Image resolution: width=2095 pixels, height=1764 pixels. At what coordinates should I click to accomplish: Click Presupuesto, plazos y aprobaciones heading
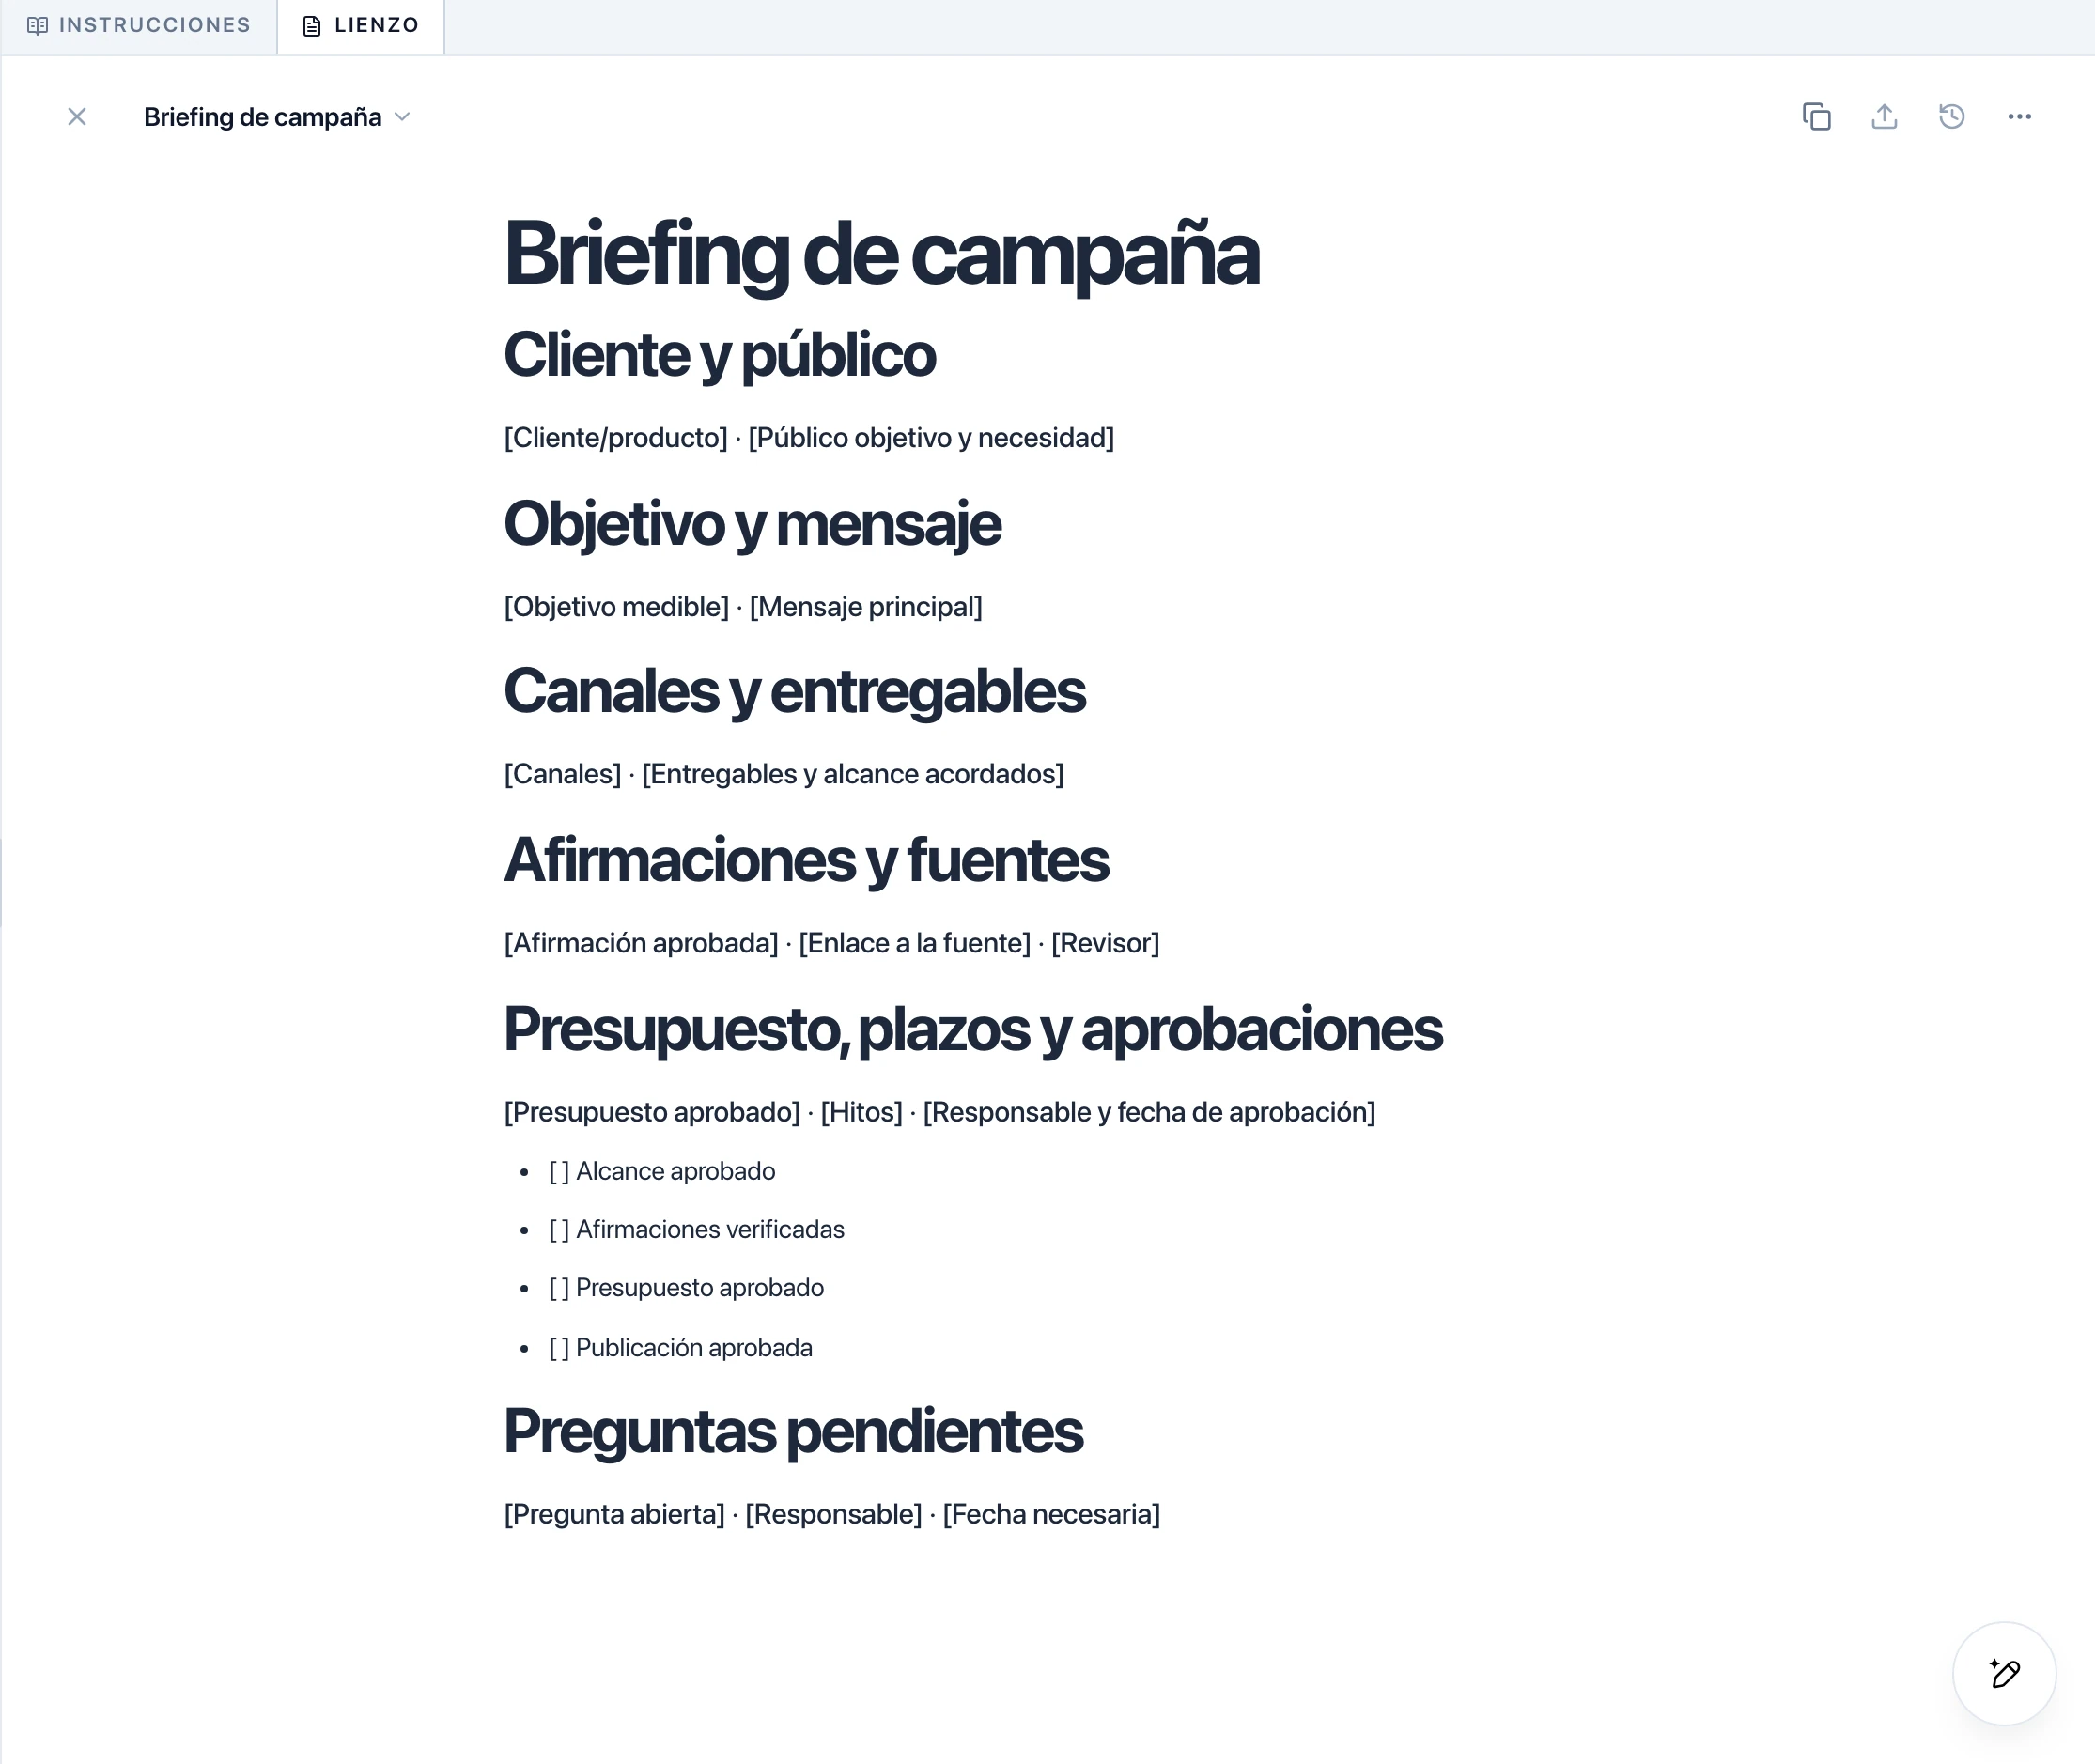(973, 1029)
